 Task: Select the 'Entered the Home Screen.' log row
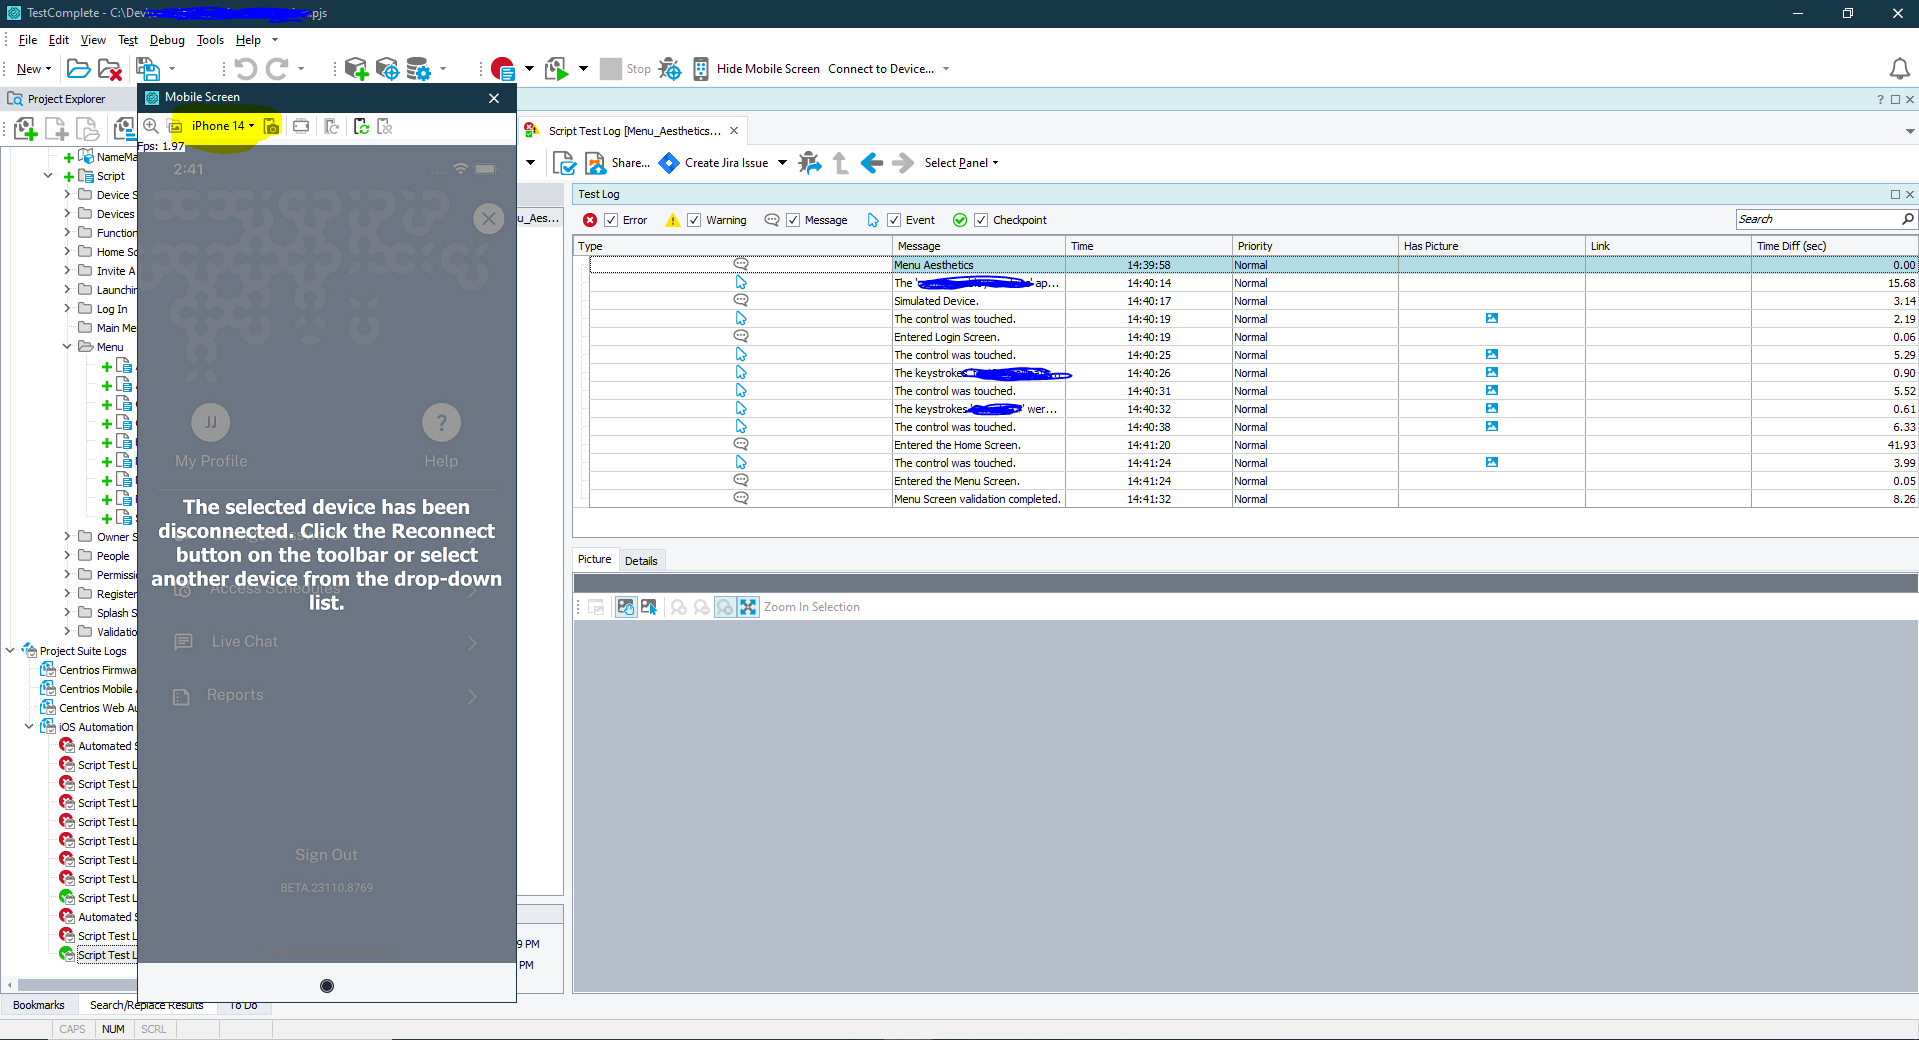(x=956, y=445)
